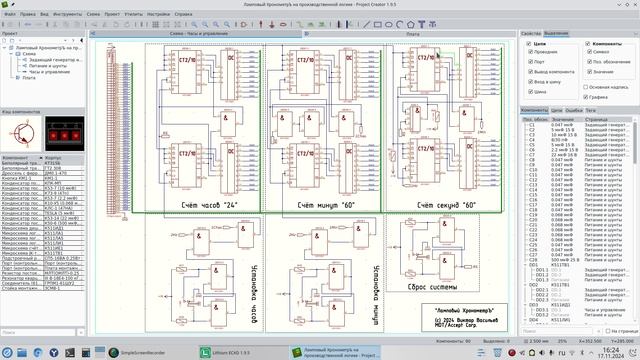Open the 'Файл' menu

10,14
